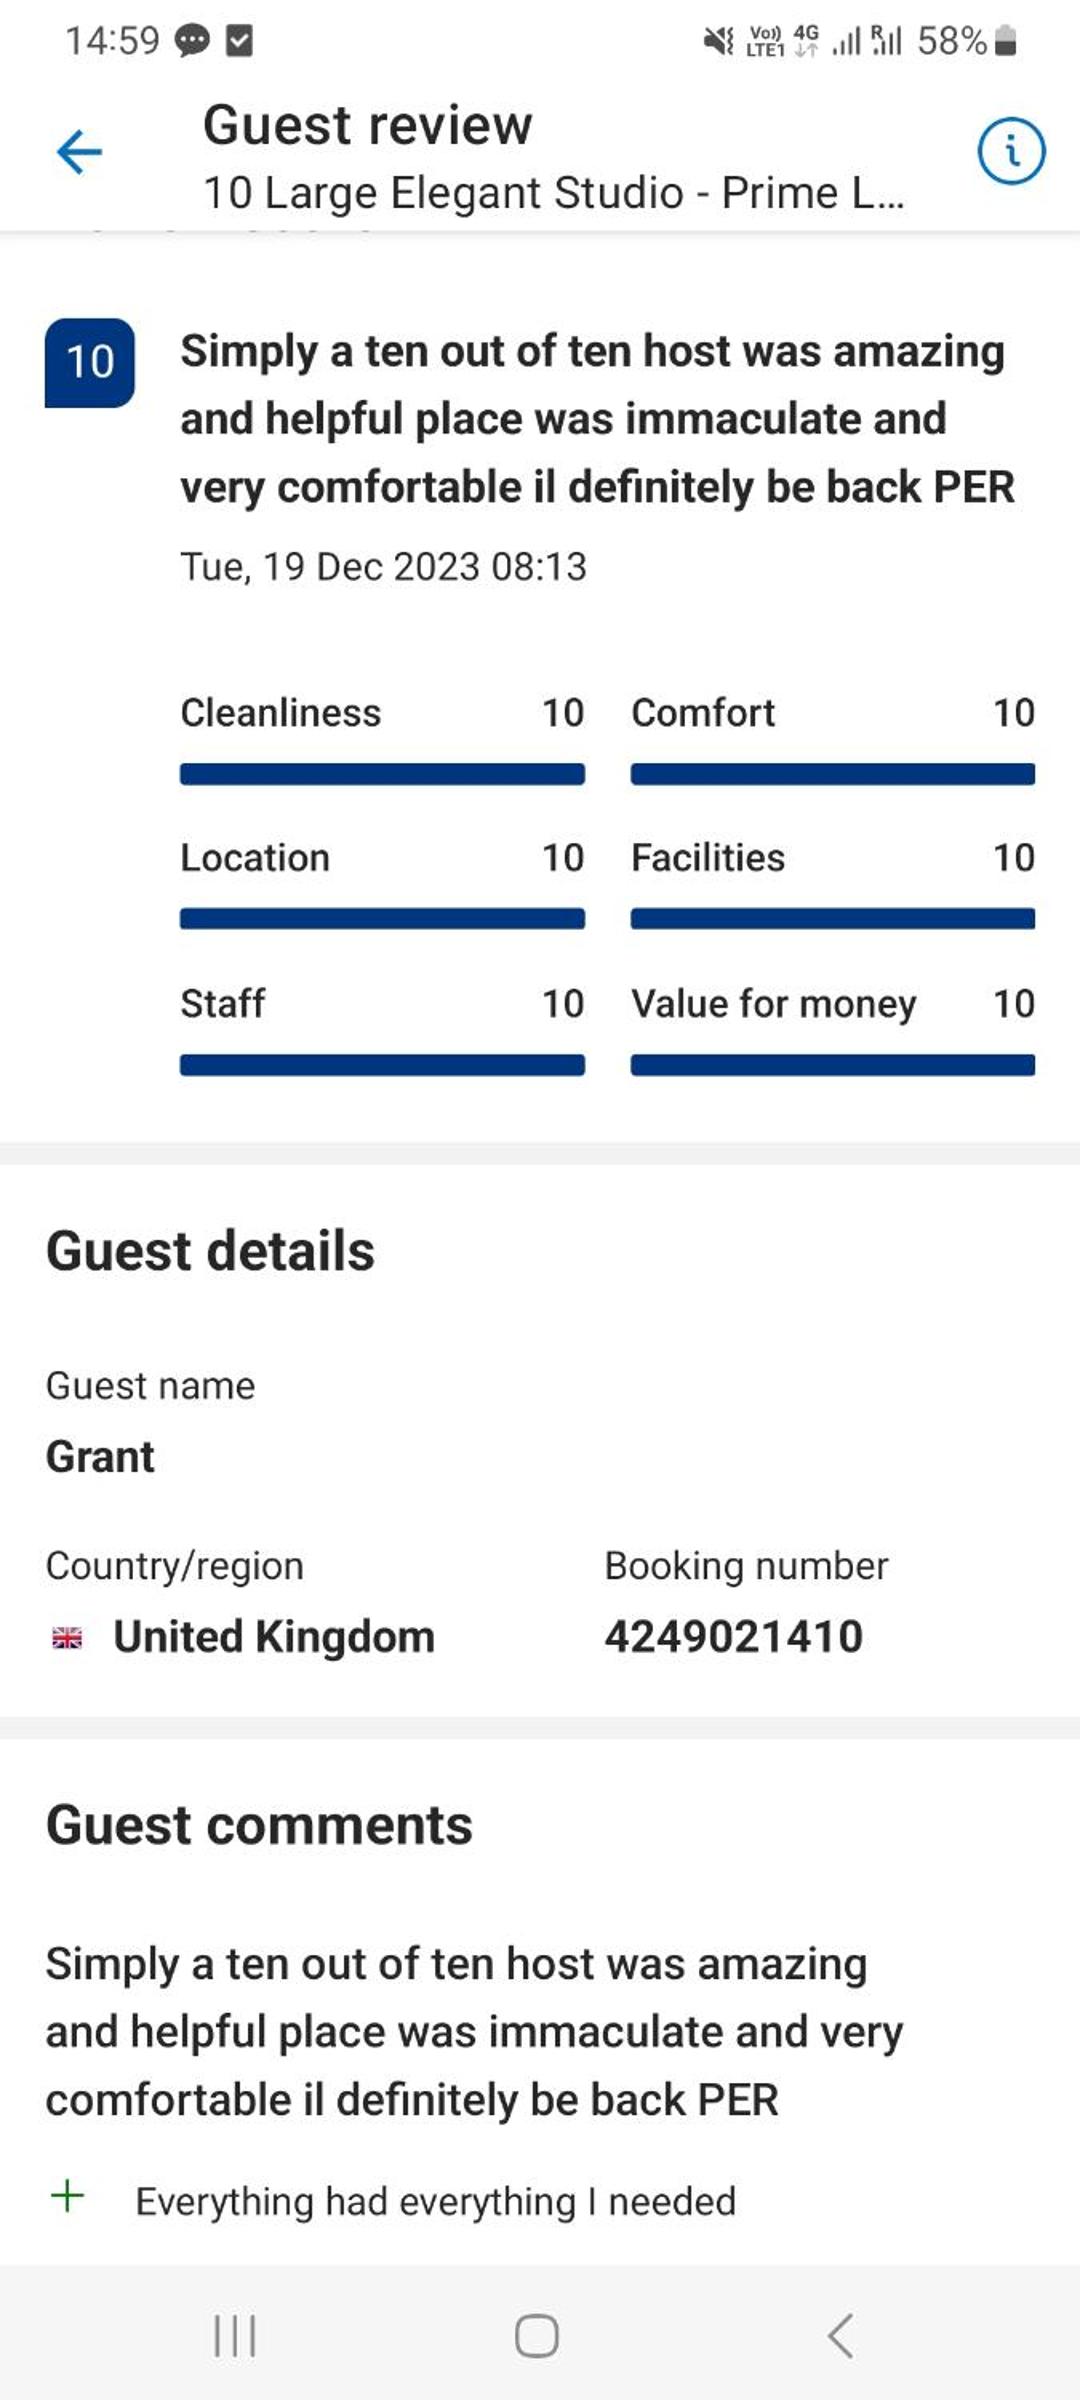Open the info circle icon
This screenshot has width=1080, height=2400.
[x=1011, y=152]
